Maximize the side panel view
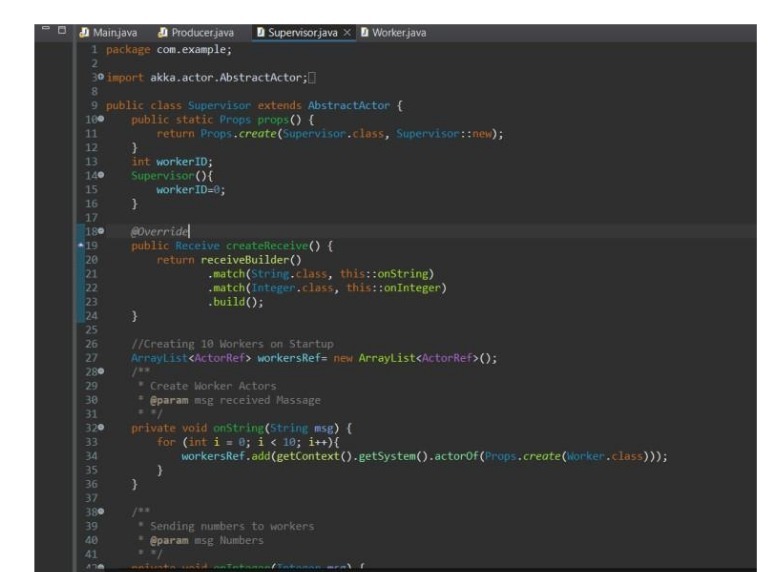This screenshot has height=572, width=777. point(62,30)
